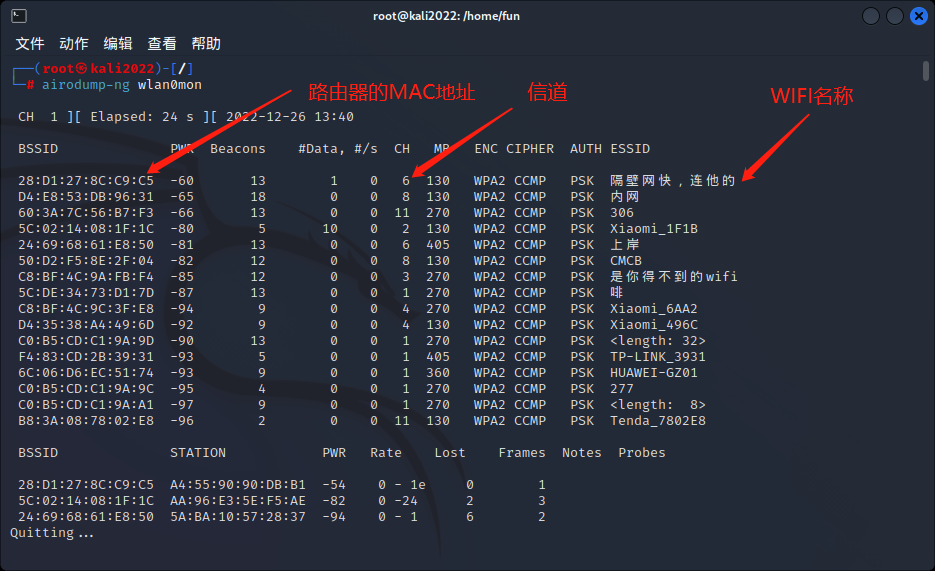The height and width of the screenshot is (571, 935).
Task: Open the 查看 menu
Action: point(162,44)
